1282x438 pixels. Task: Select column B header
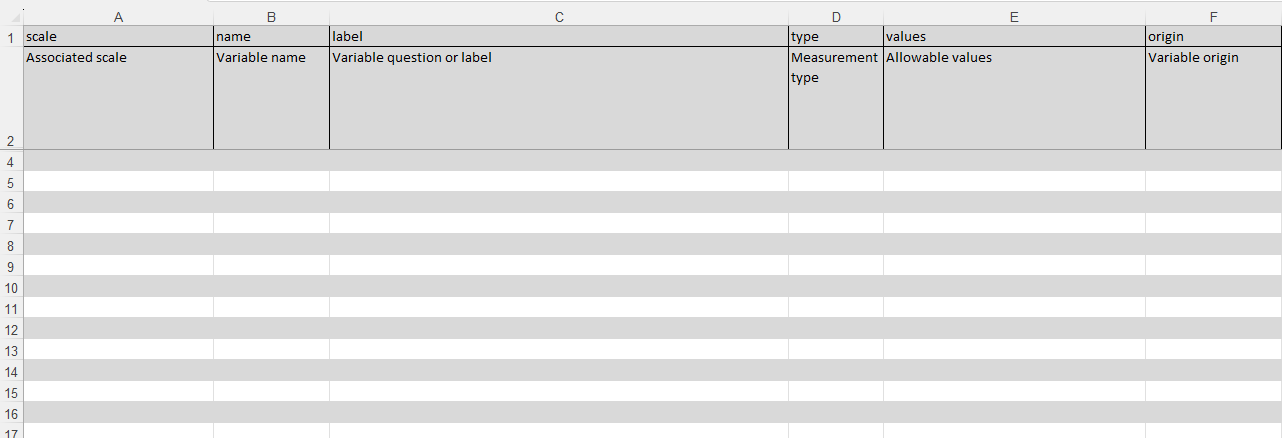[x=271, y=17]
